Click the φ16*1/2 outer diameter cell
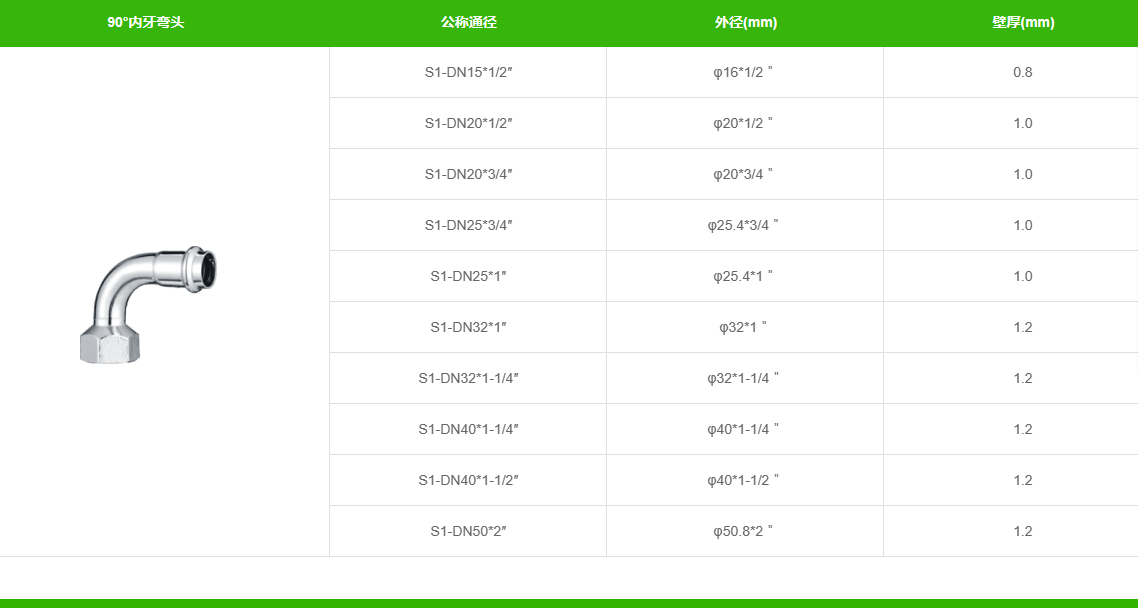Screen dimensions: 1138x608 tap(743, 72)
